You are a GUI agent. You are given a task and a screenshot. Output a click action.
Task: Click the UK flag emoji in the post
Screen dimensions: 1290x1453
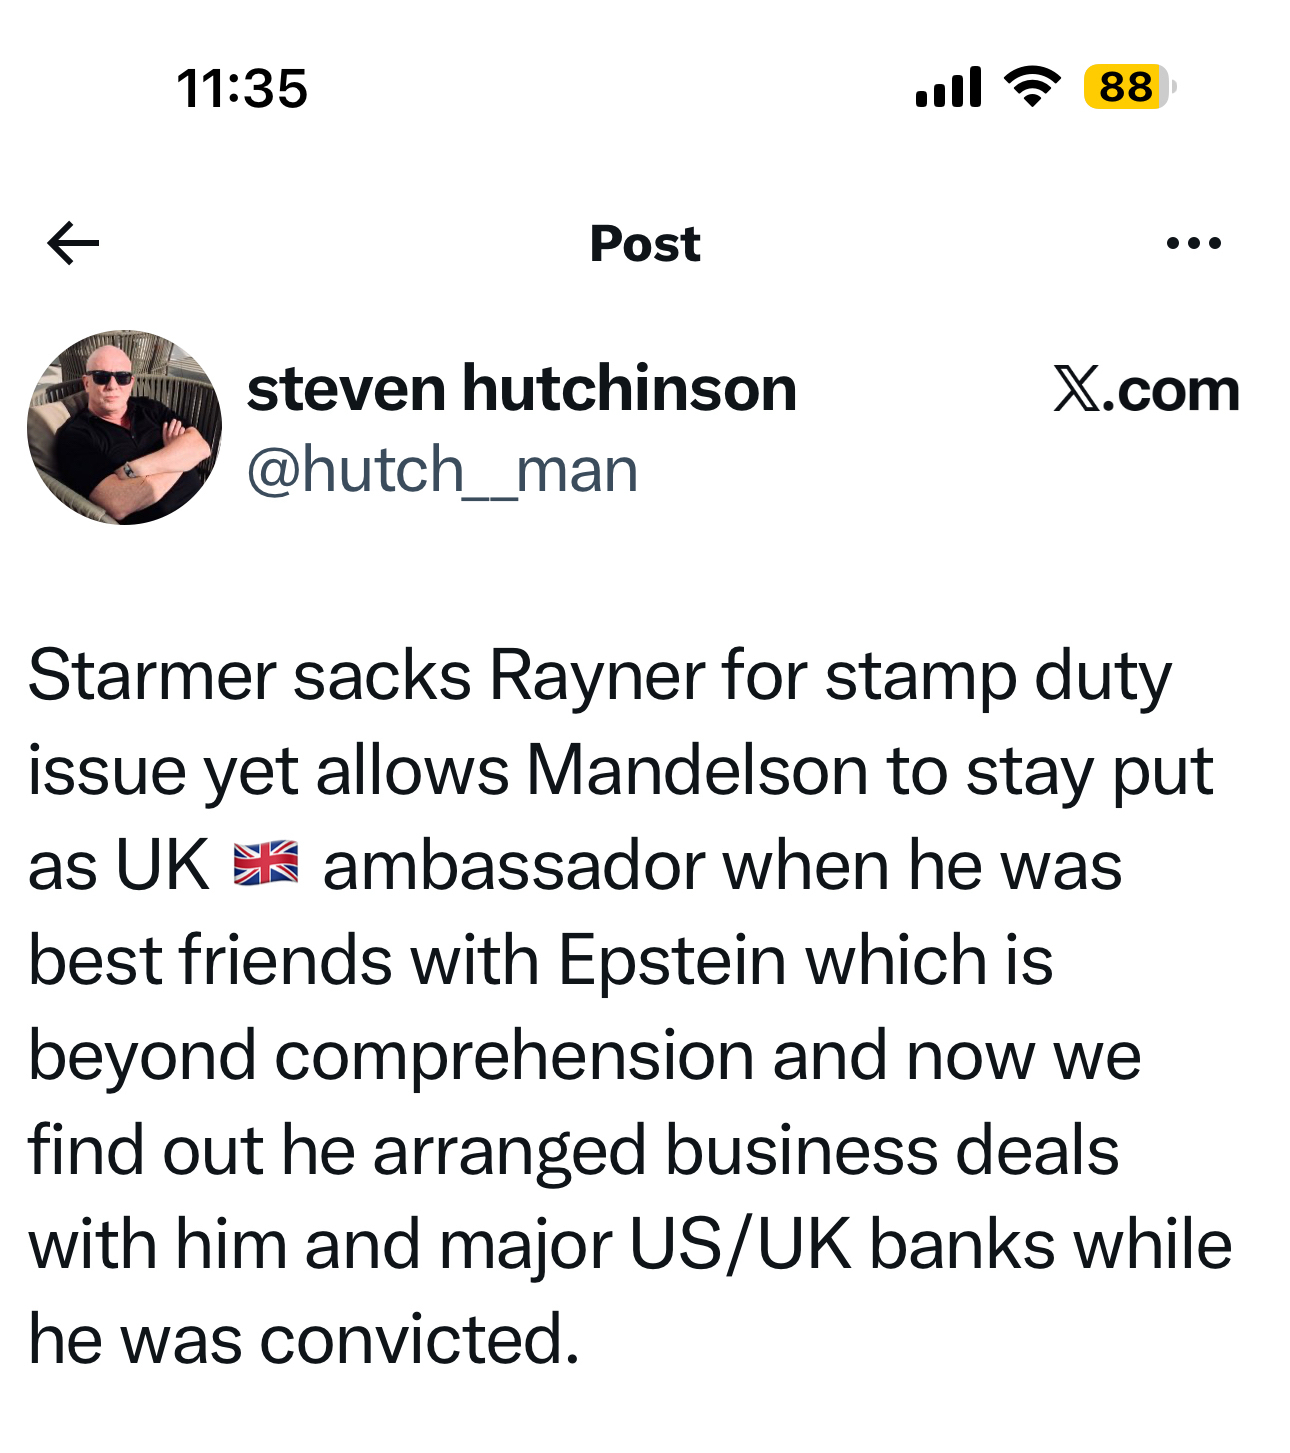tap(266, 864)
